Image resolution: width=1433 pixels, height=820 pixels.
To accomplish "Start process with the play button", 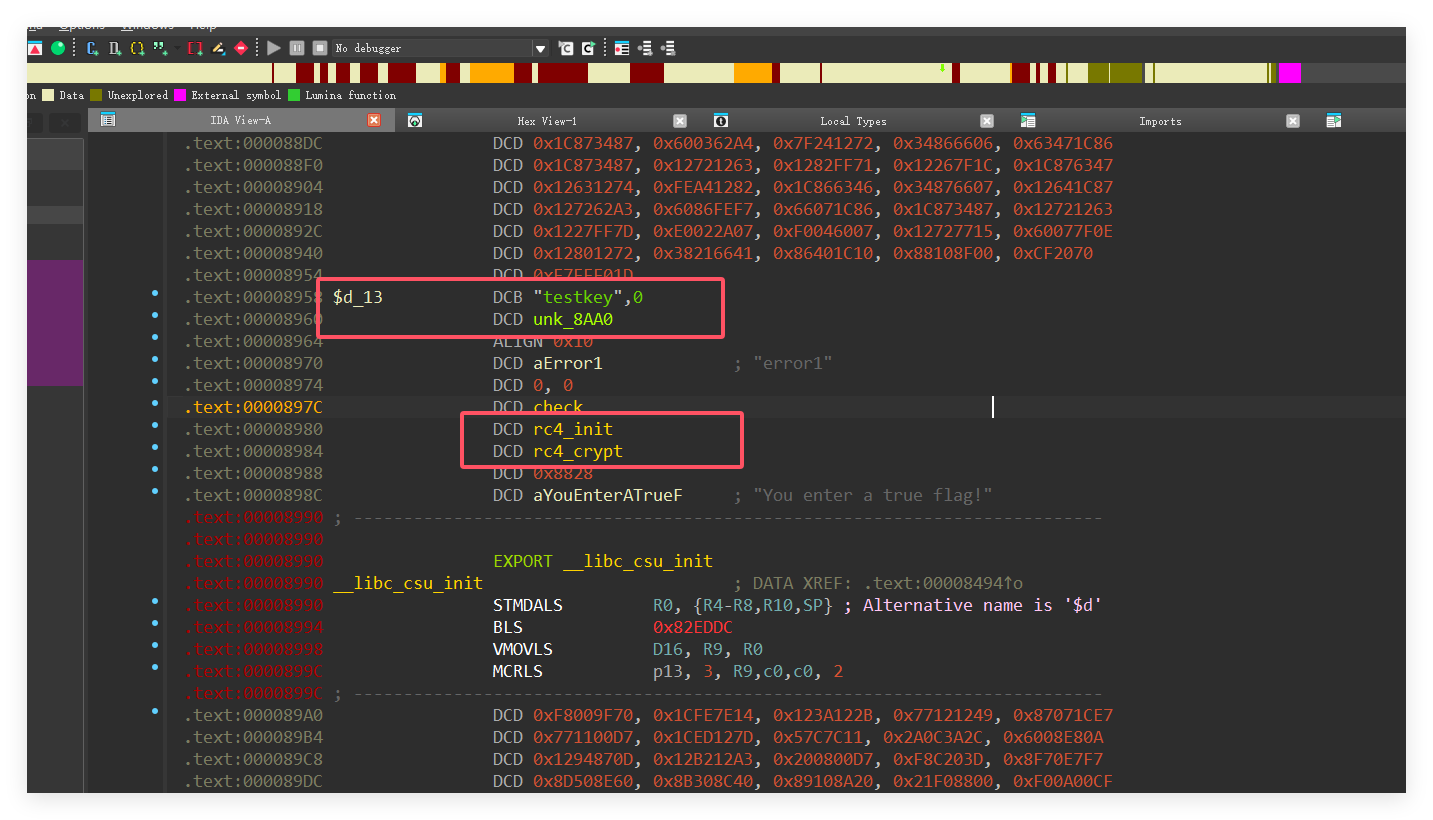I will [274, 48].
